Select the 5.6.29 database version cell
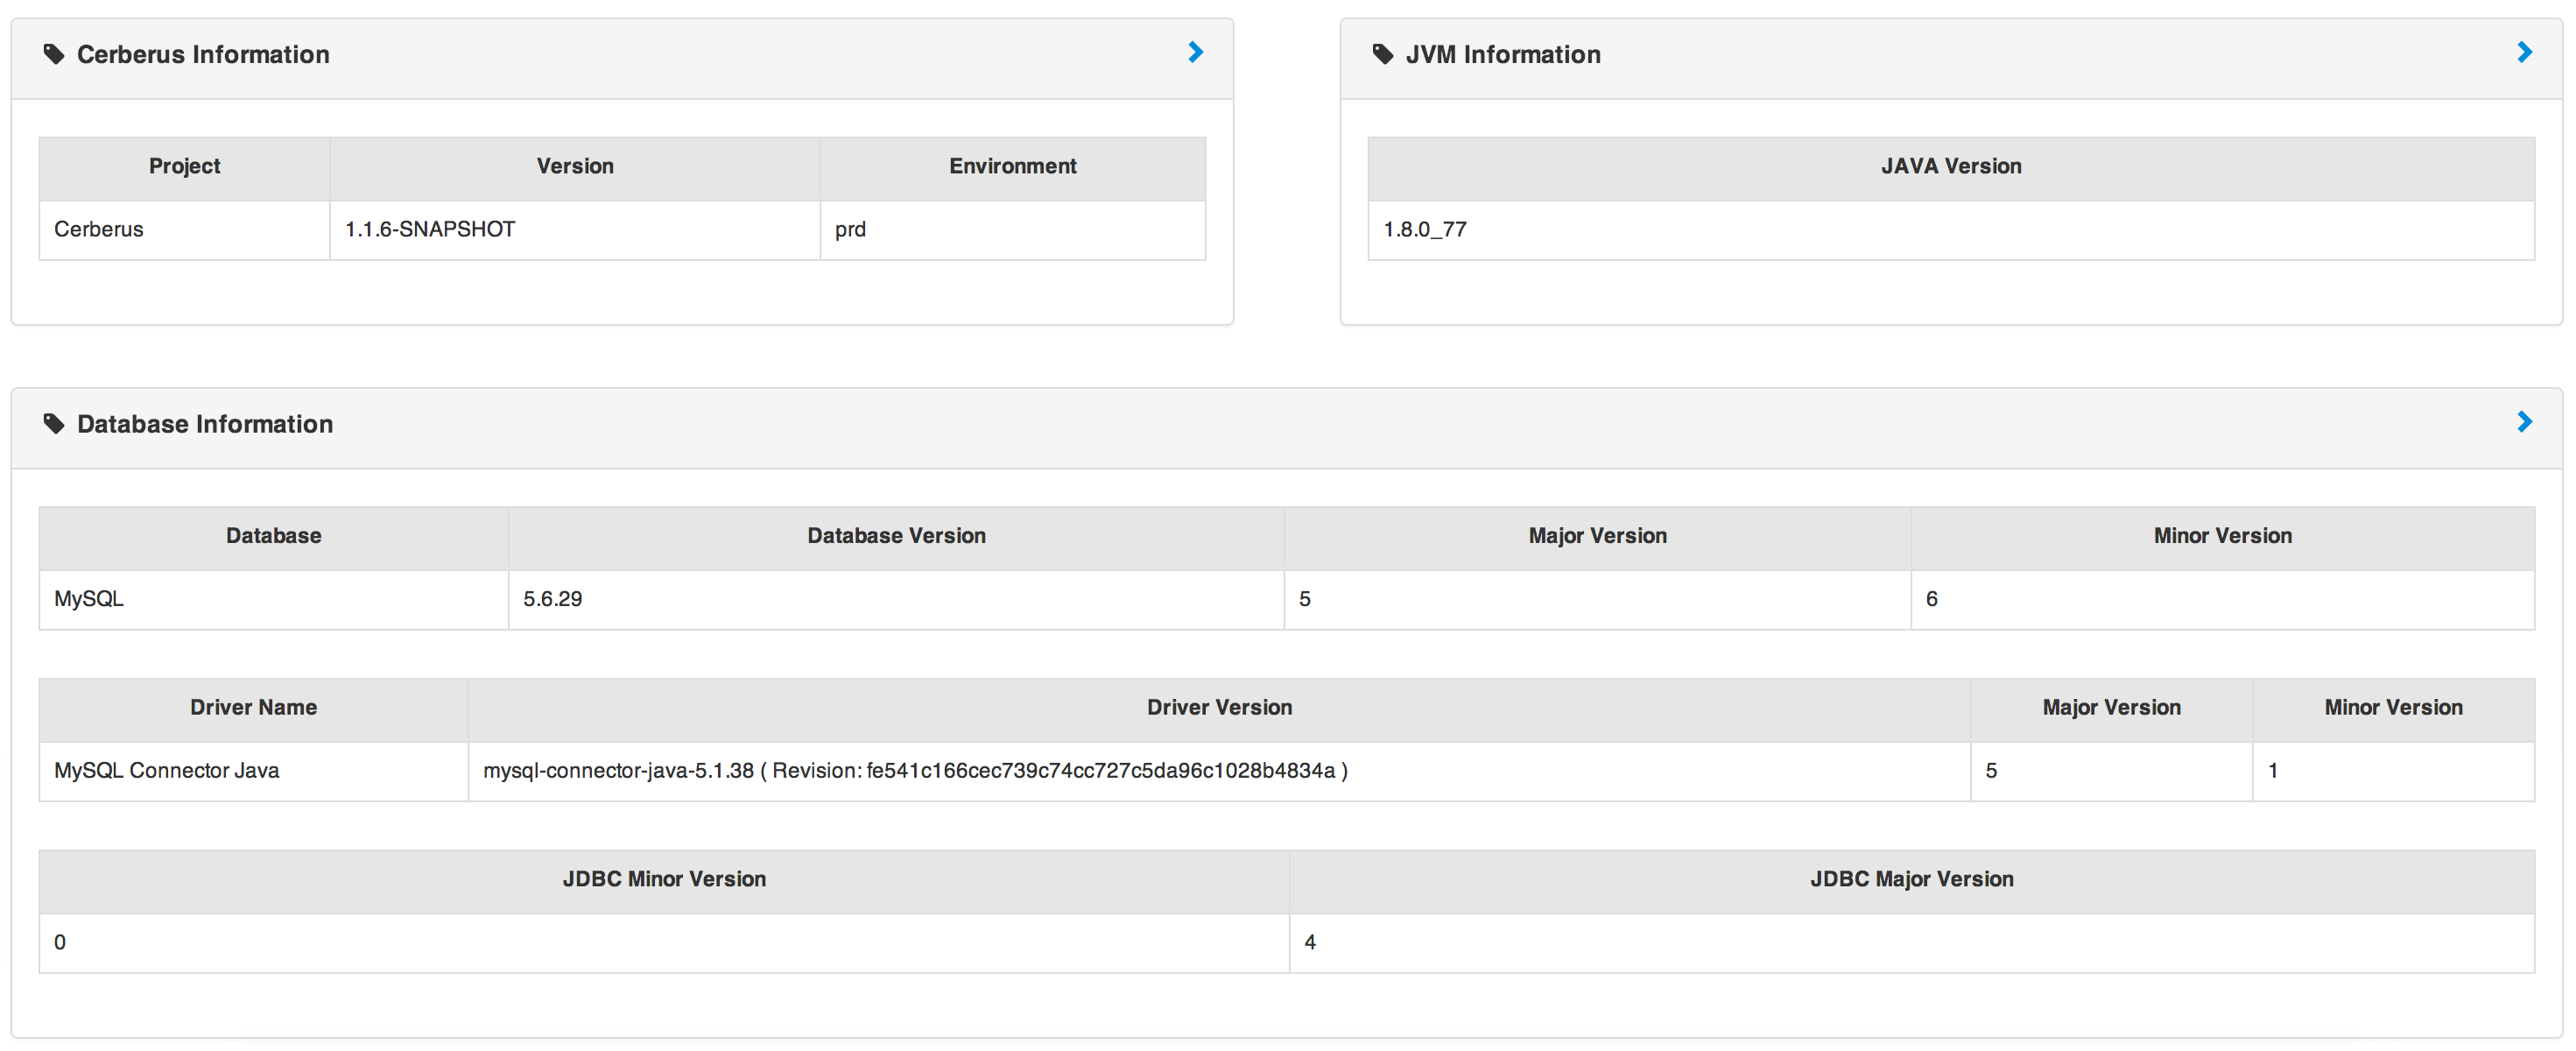Screen dimensions: 2576x1051 click(x=896, y=600)
